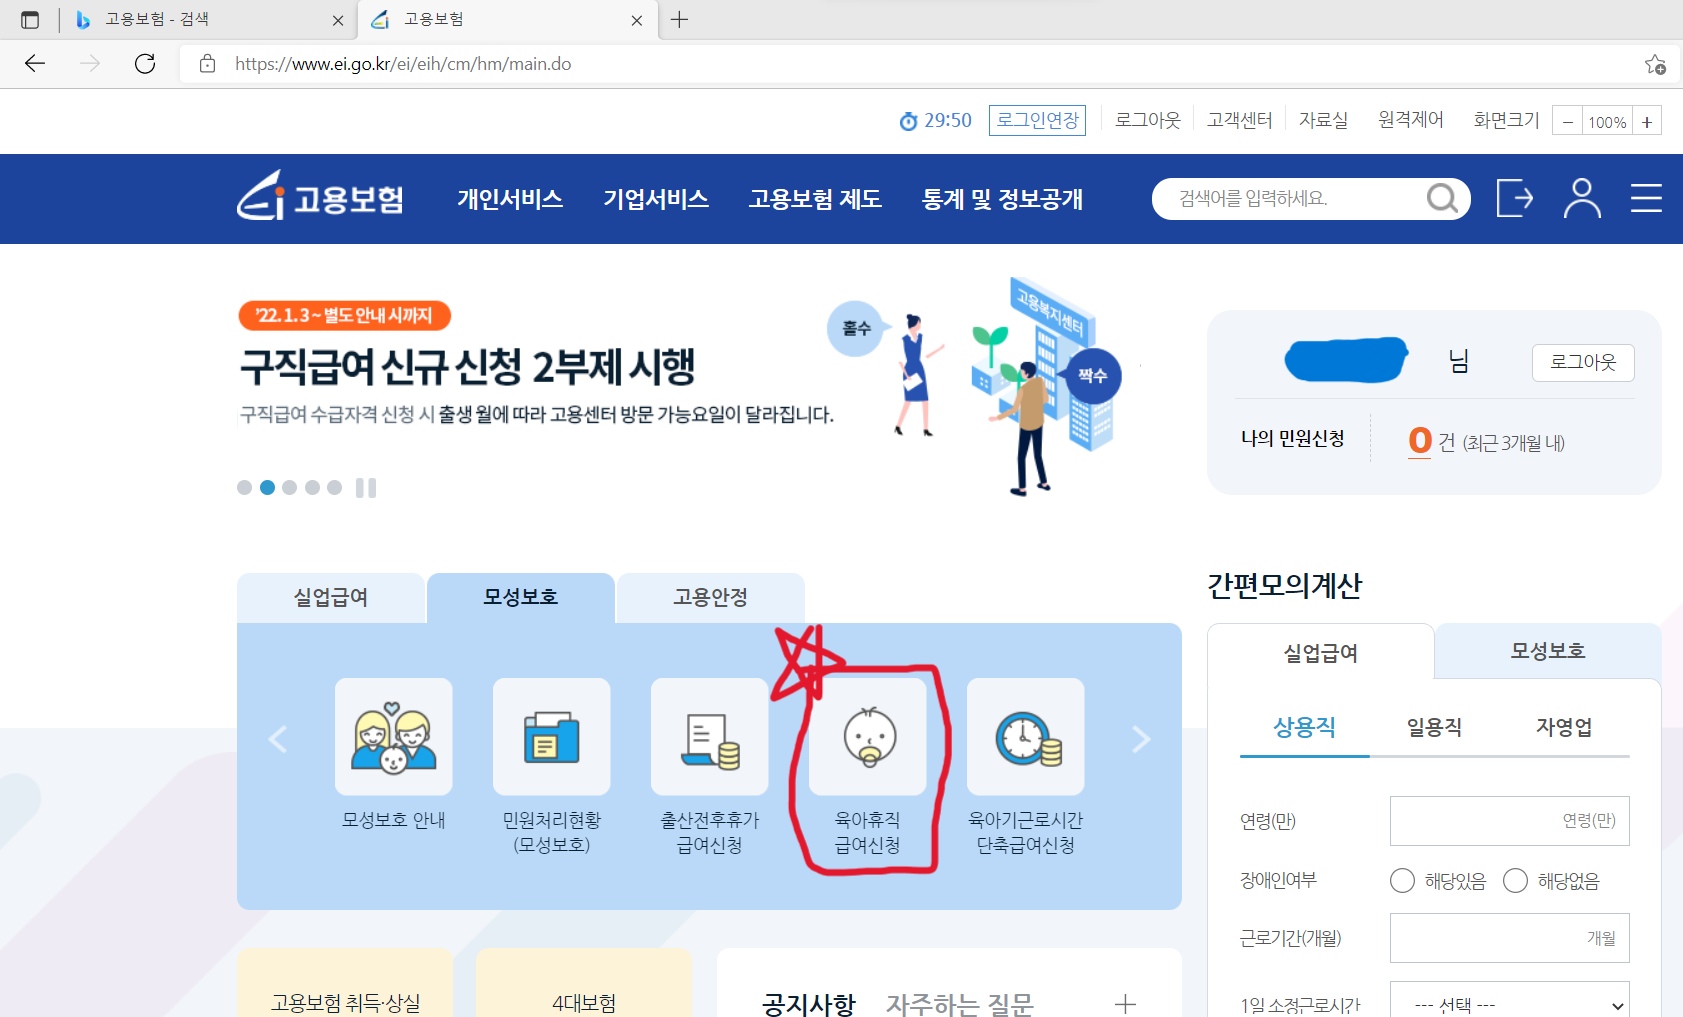Switch to 자주하는 질문 tab
The height and width of the screenshot is (1017, 1683).
click(959, 1003)
